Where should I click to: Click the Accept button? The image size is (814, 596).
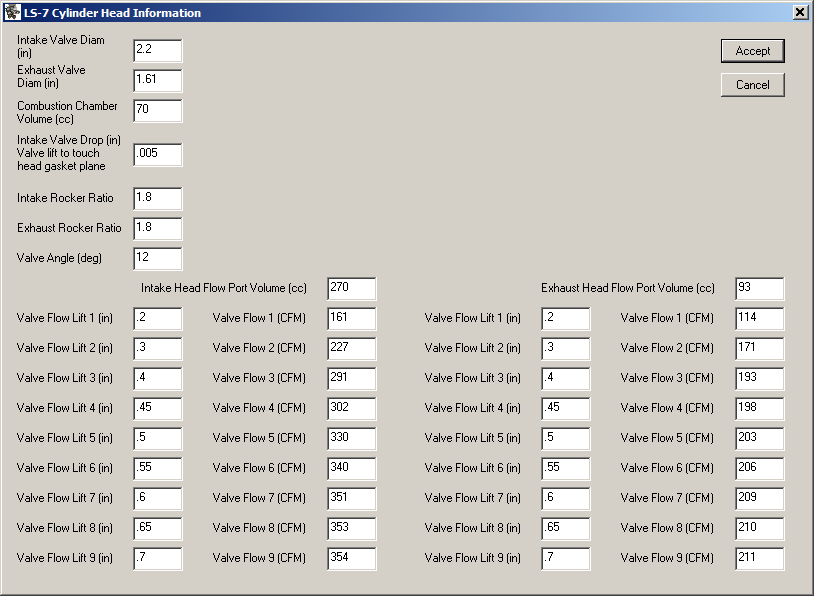coord(753,51)
